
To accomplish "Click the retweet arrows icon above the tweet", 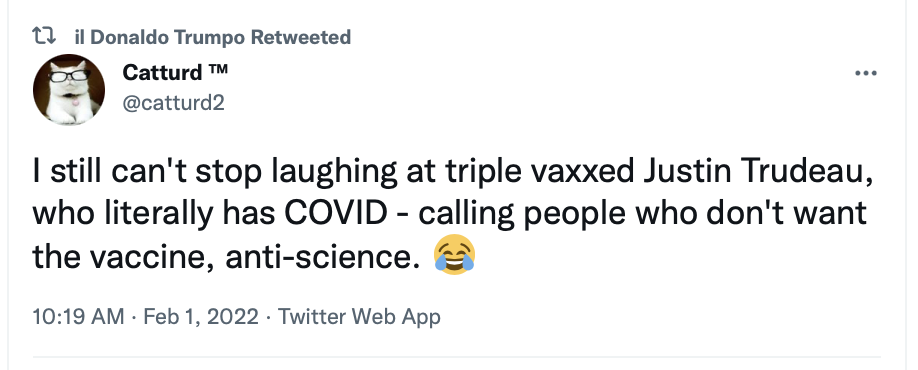I will 44,36.
